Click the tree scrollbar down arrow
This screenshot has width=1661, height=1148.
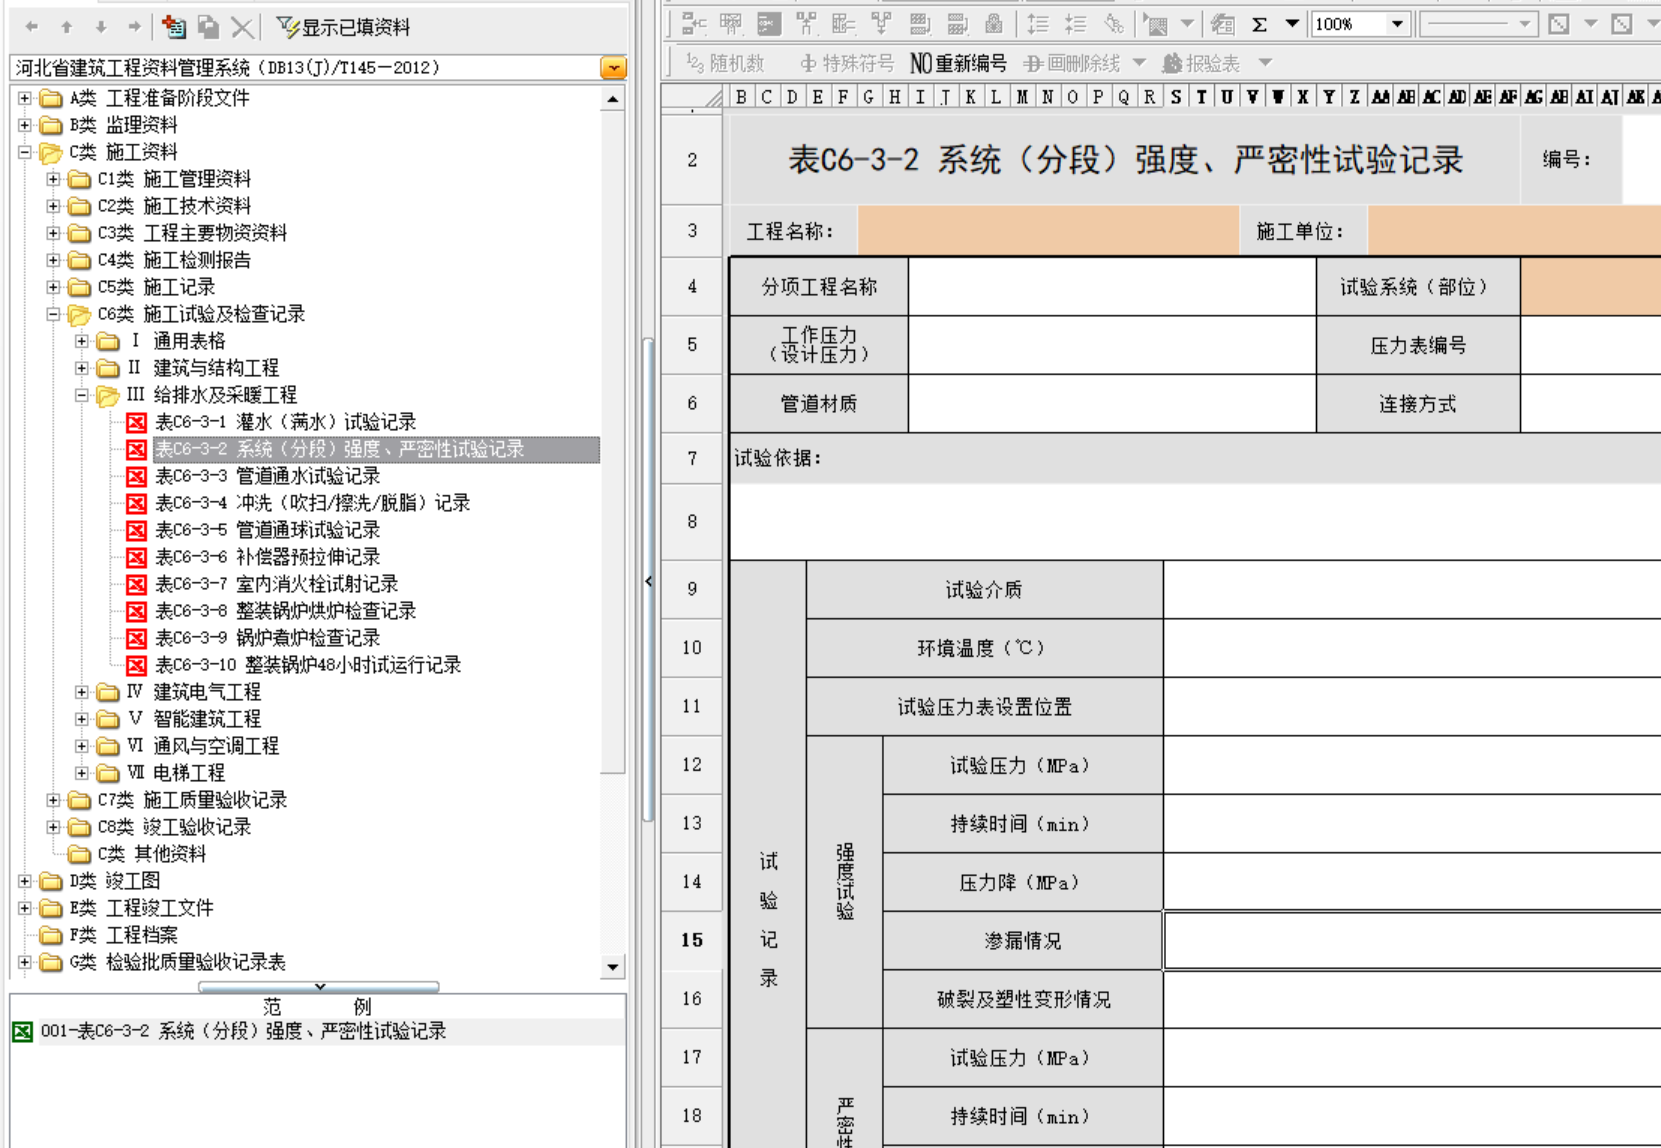[613, 967]
